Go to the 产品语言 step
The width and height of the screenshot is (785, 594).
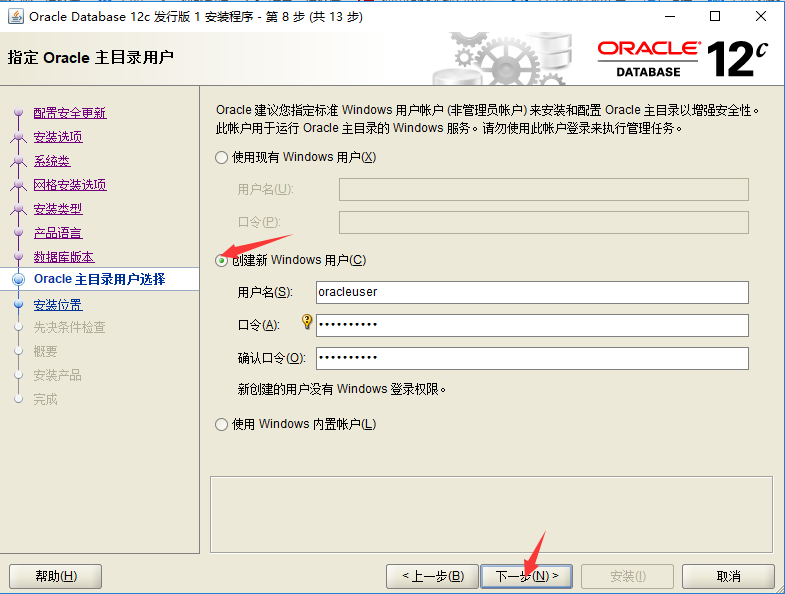pyautogui.click(x=58, y=233)
